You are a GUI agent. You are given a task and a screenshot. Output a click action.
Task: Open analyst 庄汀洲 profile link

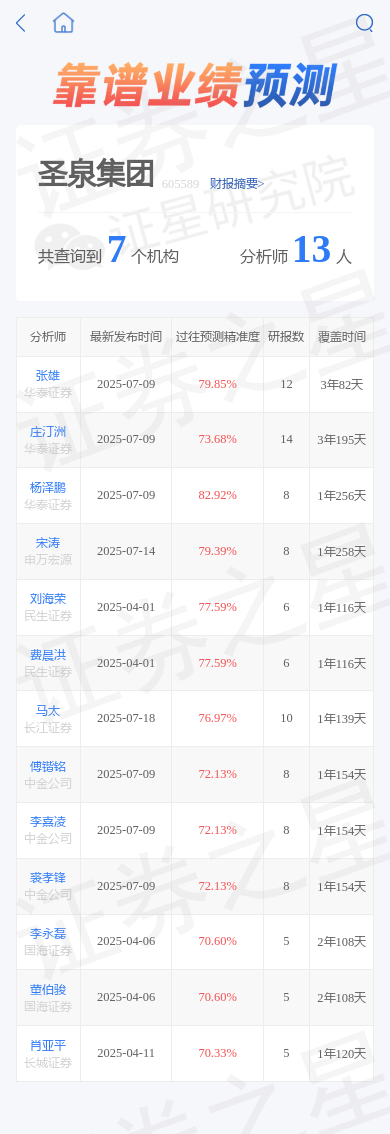48,432
